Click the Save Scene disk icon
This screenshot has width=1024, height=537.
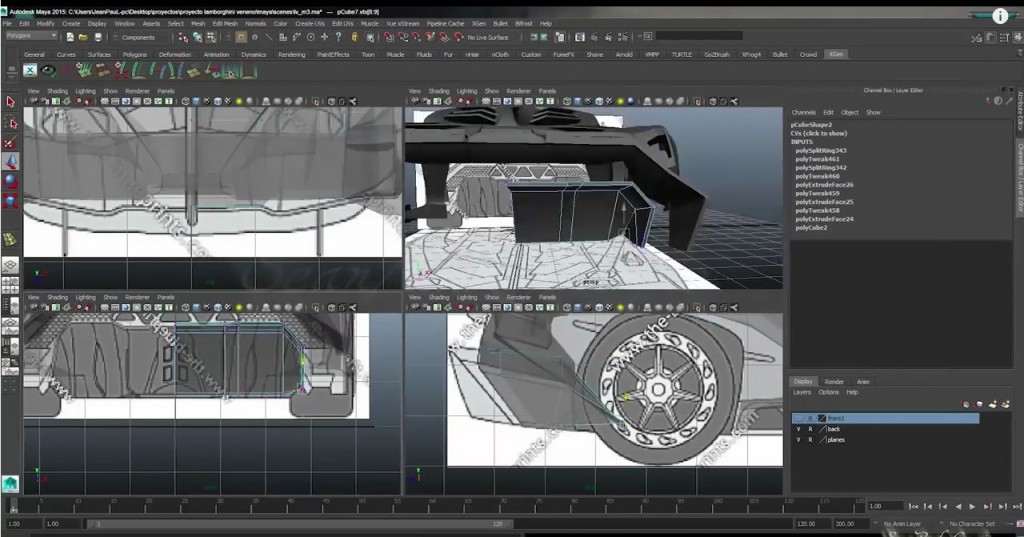[97, 37]
